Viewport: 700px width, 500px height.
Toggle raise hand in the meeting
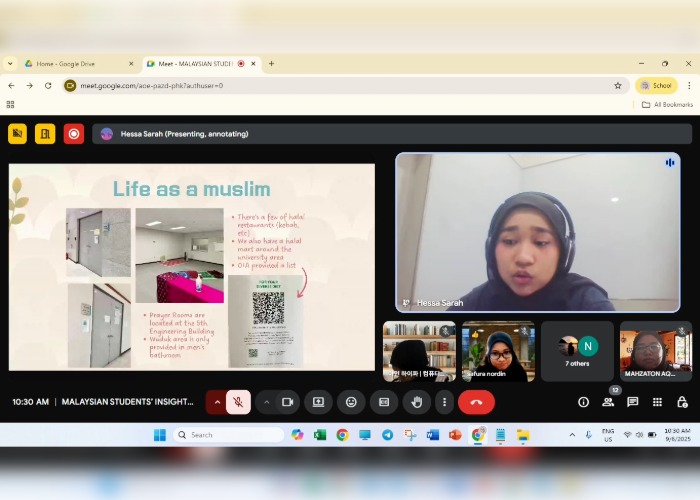(416, 402)
